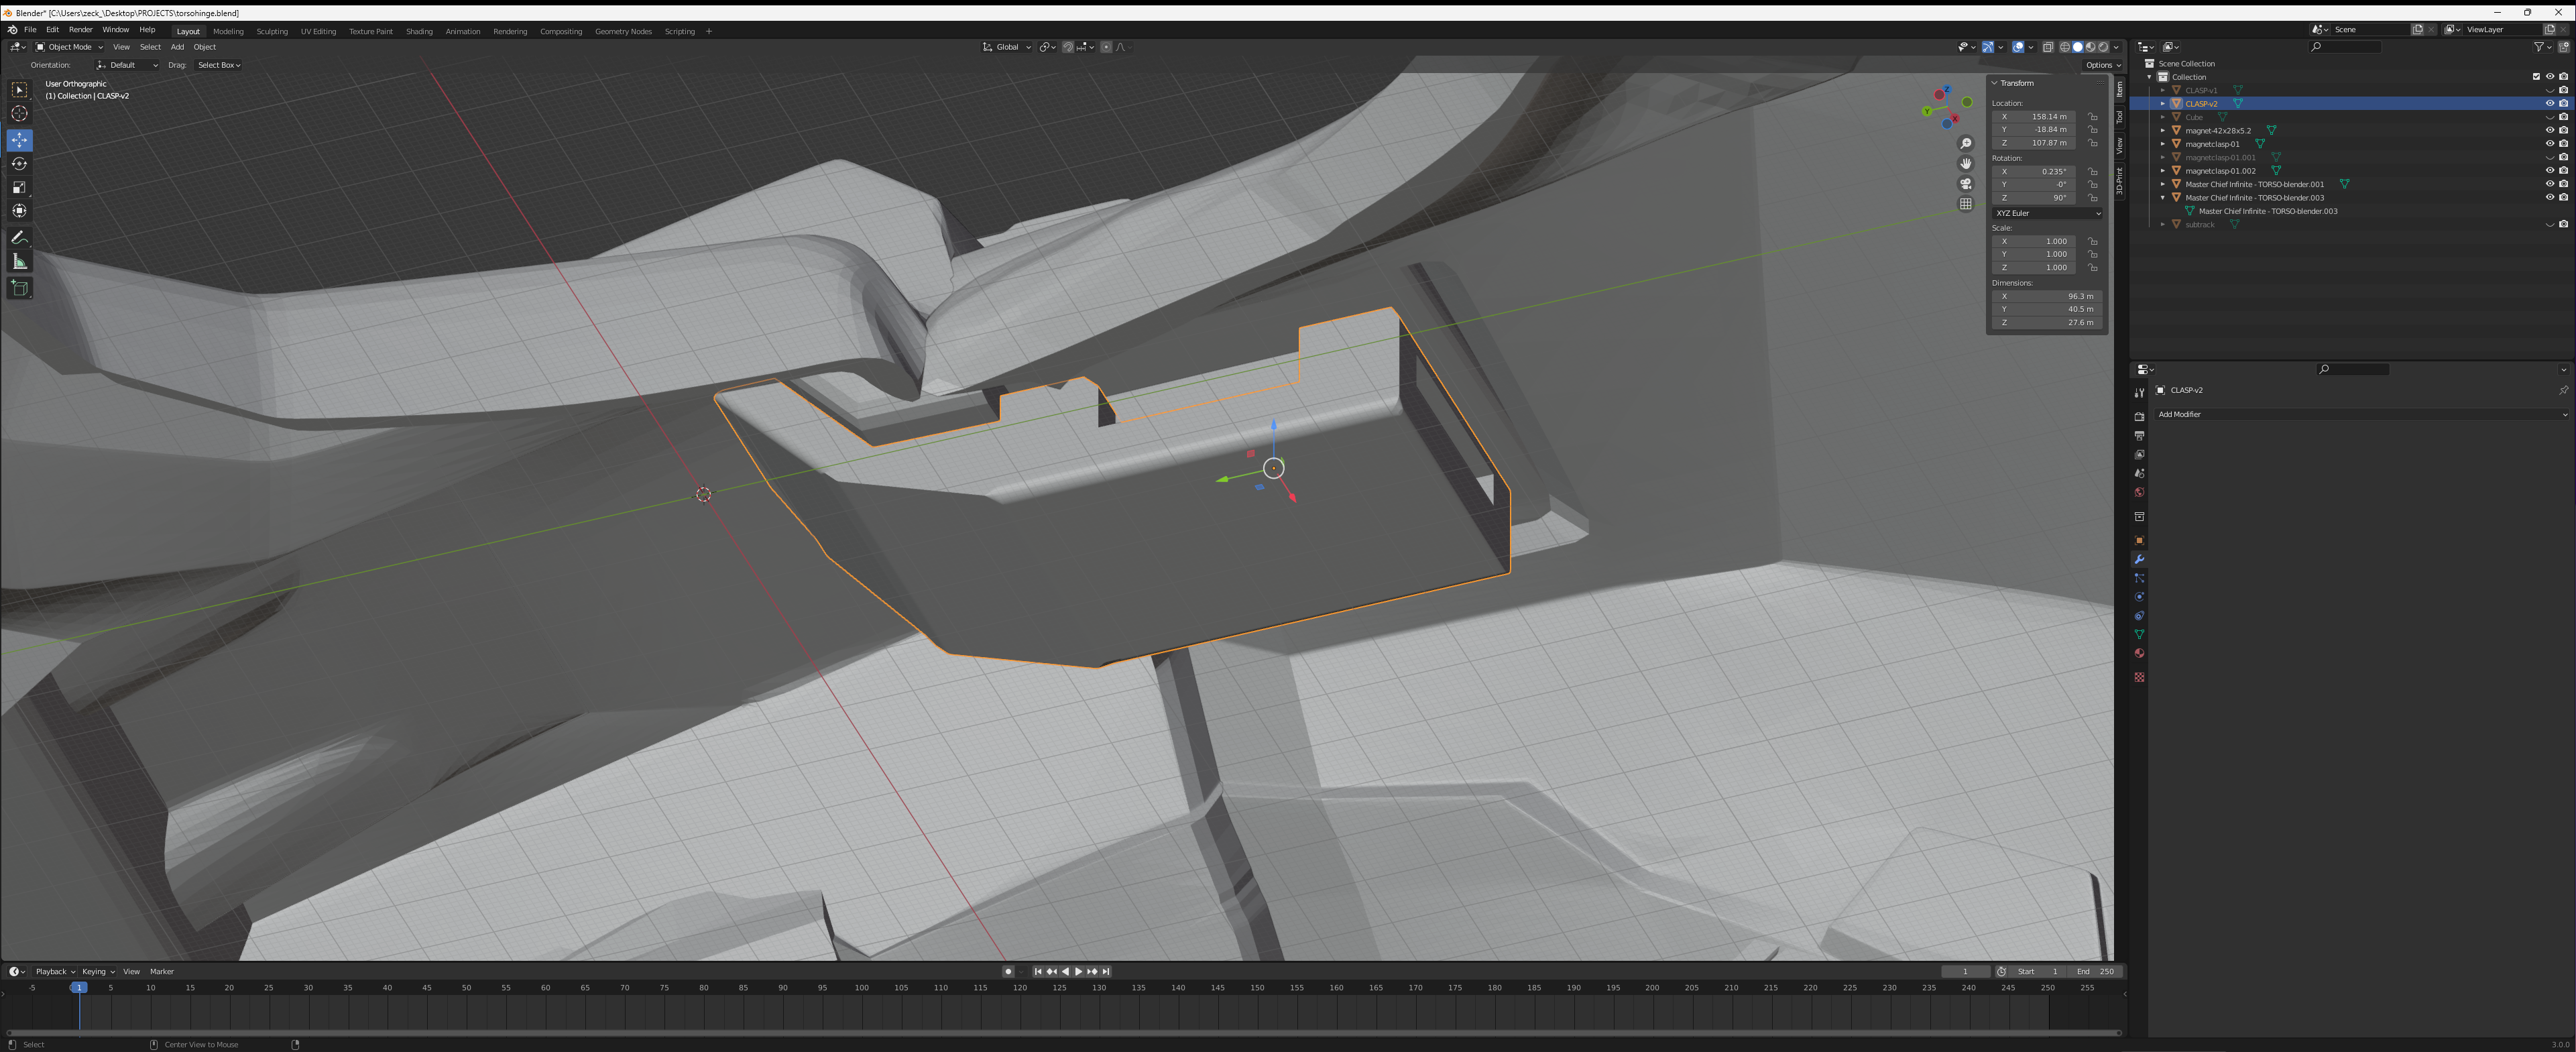2576x1052 pixels.
Task: Select the Measure tool
Action: point(19,262)
